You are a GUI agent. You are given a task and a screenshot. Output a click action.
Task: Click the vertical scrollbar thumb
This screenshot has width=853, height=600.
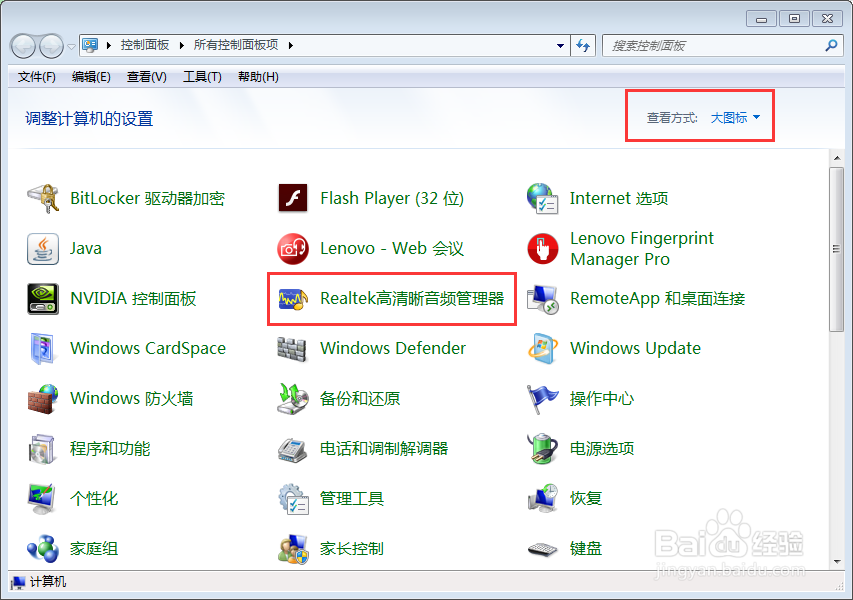836,249
